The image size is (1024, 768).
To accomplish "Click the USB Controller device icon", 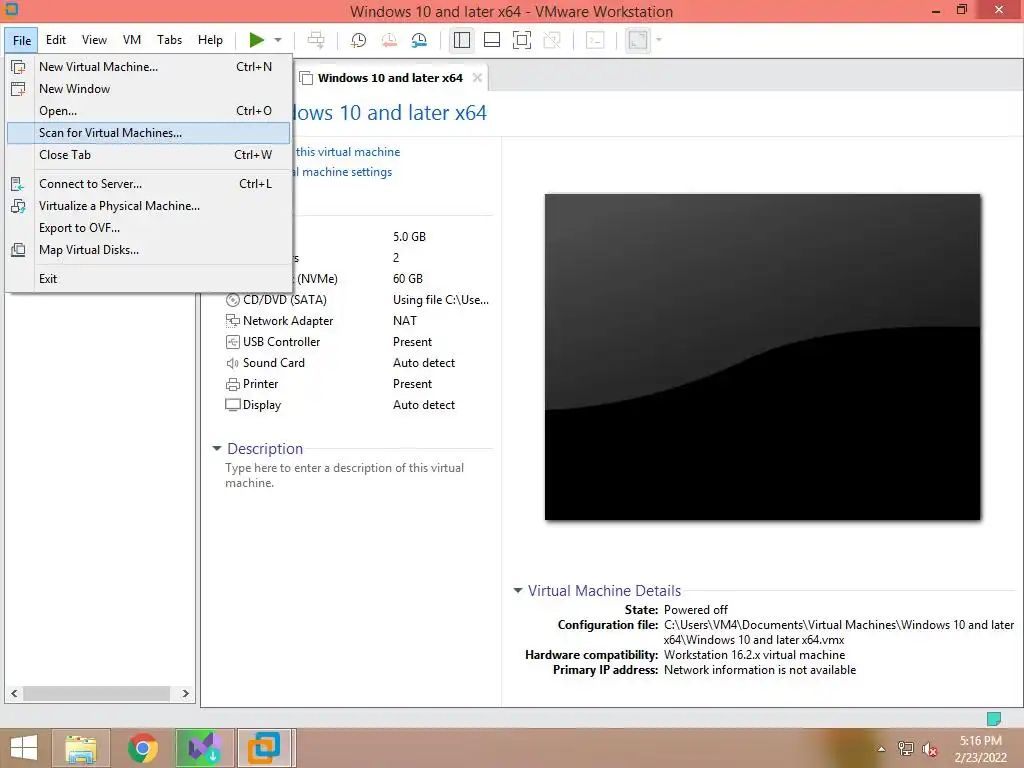I will click(232, 342).
